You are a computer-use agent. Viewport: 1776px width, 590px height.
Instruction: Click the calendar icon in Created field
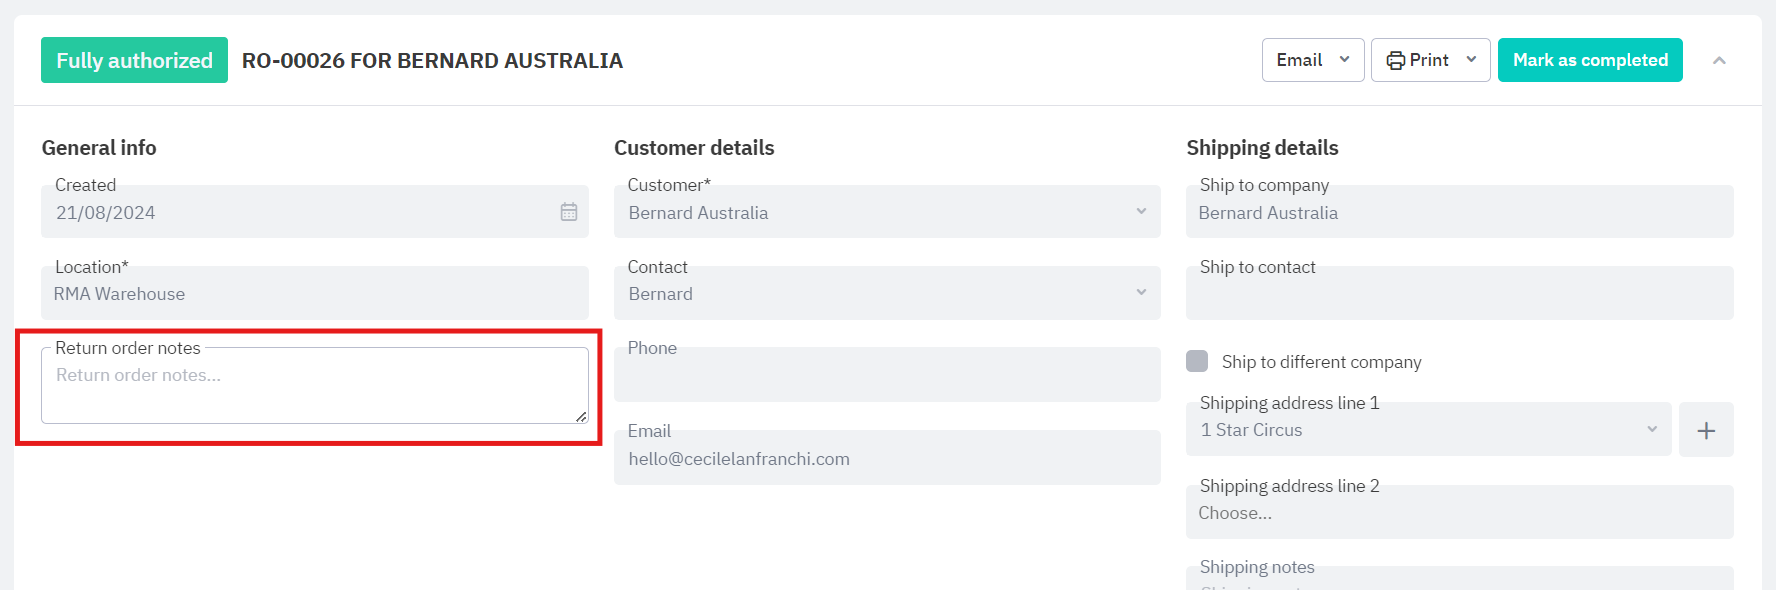(x=569, y=212)
